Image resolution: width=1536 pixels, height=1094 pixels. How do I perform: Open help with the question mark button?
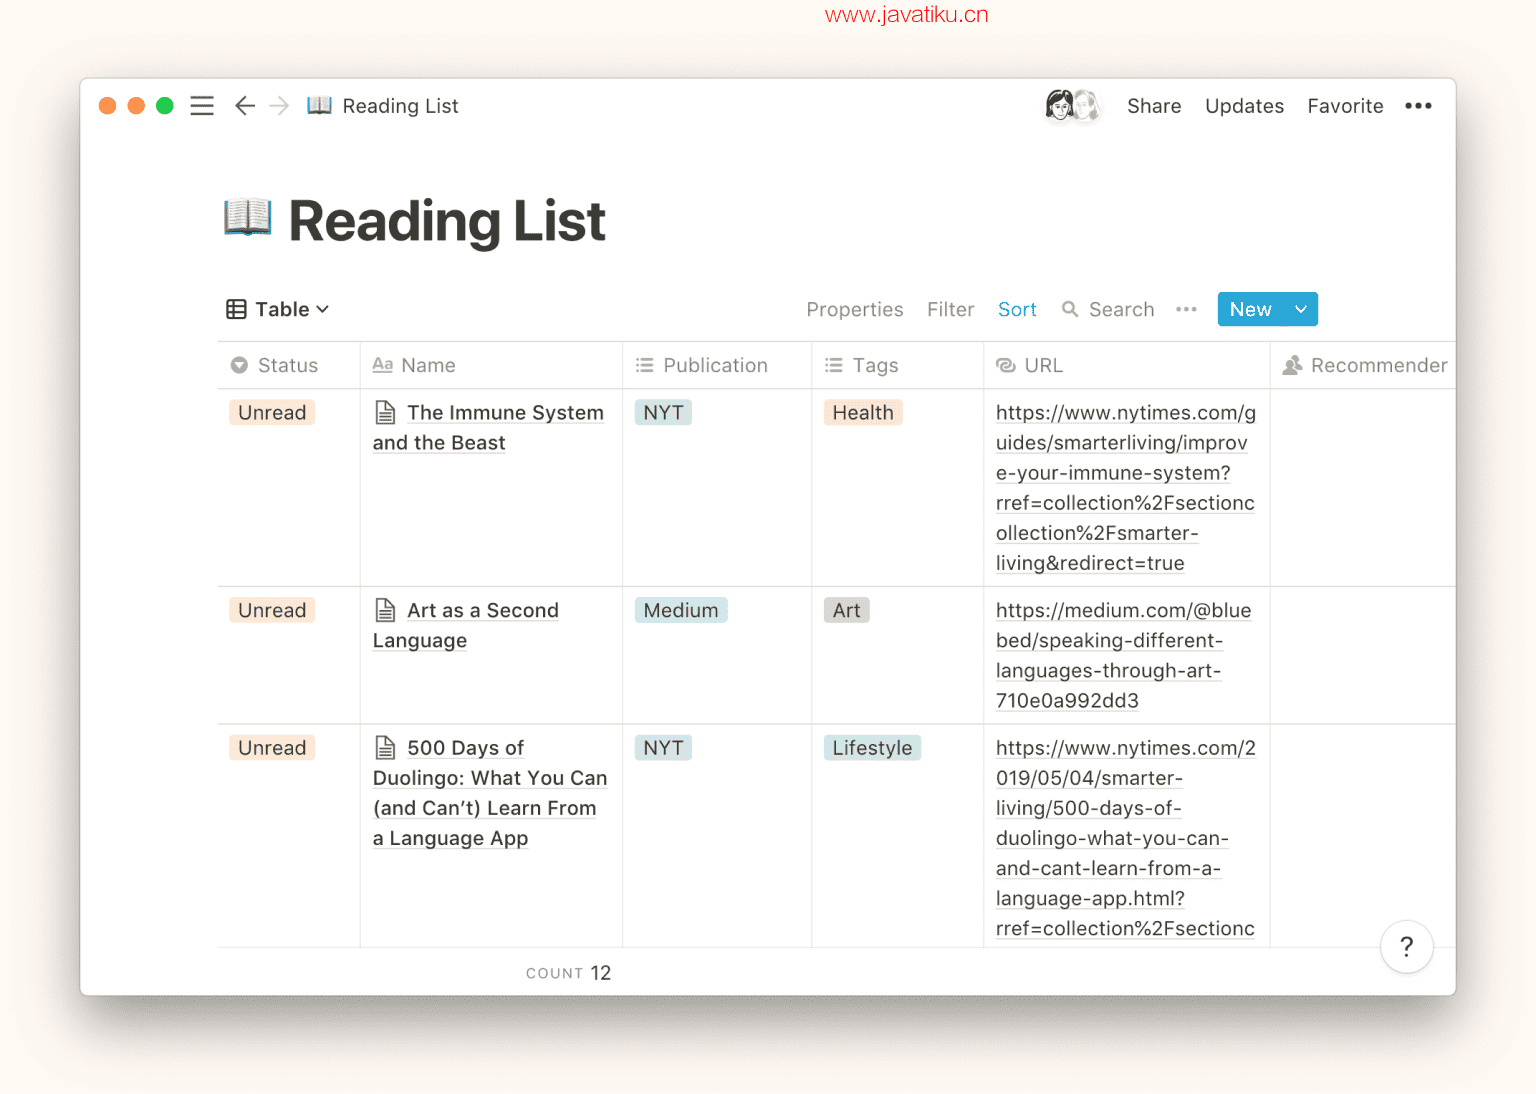1406,946
